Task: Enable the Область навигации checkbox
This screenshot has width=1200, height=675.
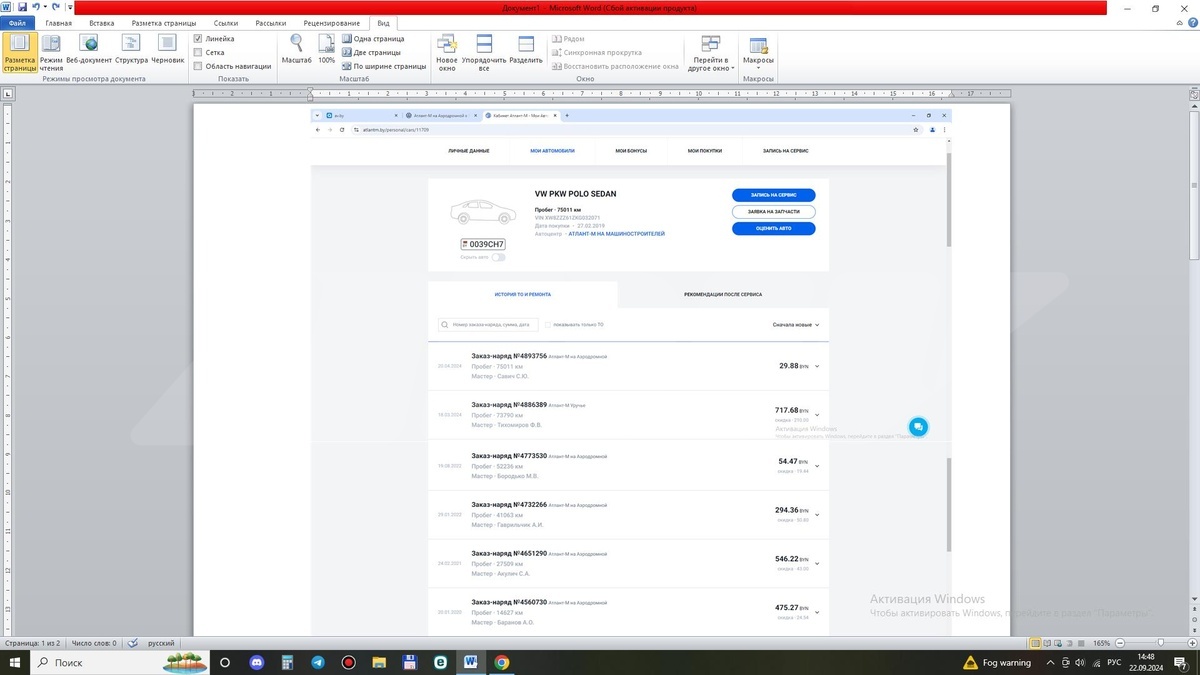Action: 198,66
